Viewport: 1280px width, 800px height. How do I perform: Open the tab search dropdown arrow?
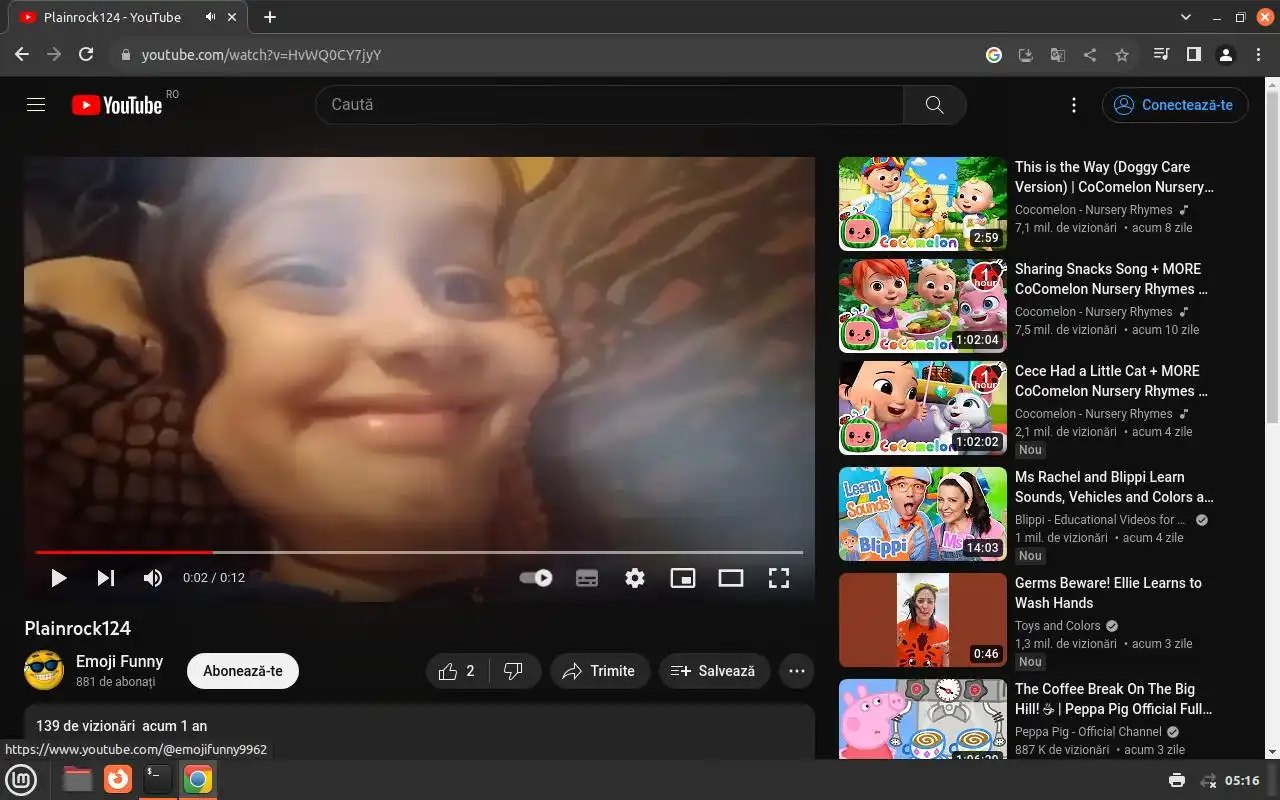1186,17
